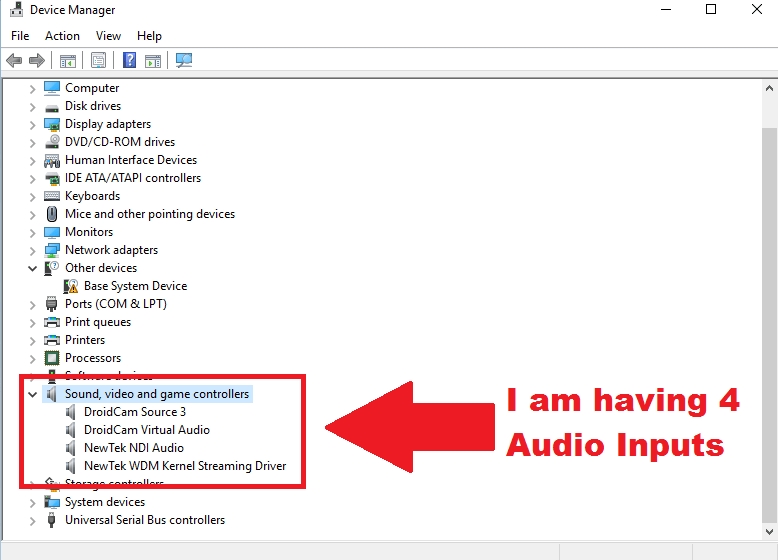This screenshot has height=560, width=778.
Task: Minimize the Device Manager window
Action: coord(666,9)
